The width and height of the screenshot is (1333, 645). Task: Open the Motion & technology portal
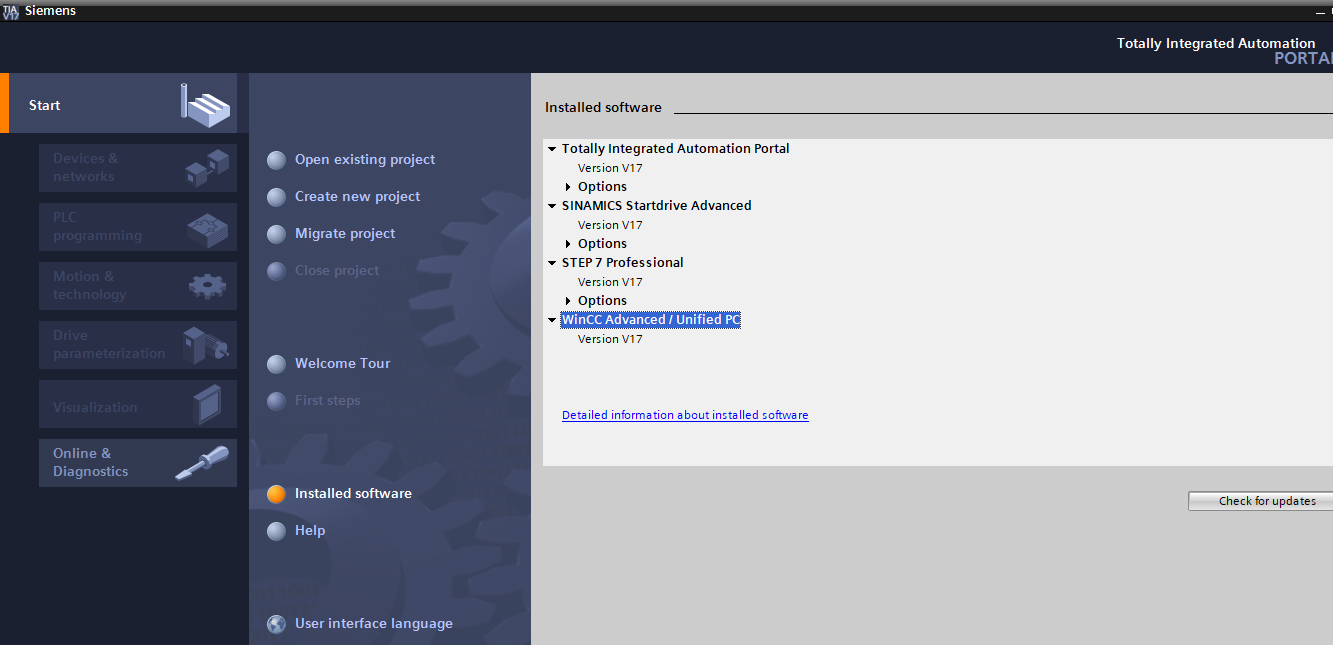pyautogui.click(x=138, y=286)
